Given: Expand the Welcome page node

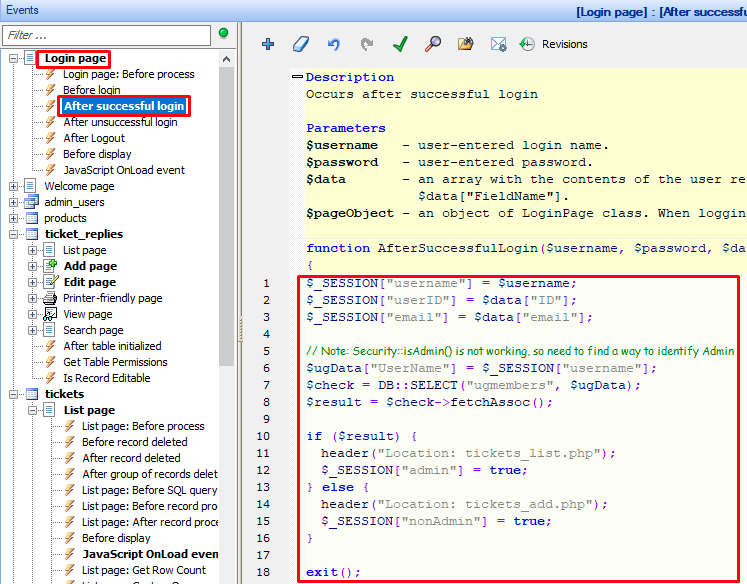Looking at the screenshot, I should [x=14, y=186].
